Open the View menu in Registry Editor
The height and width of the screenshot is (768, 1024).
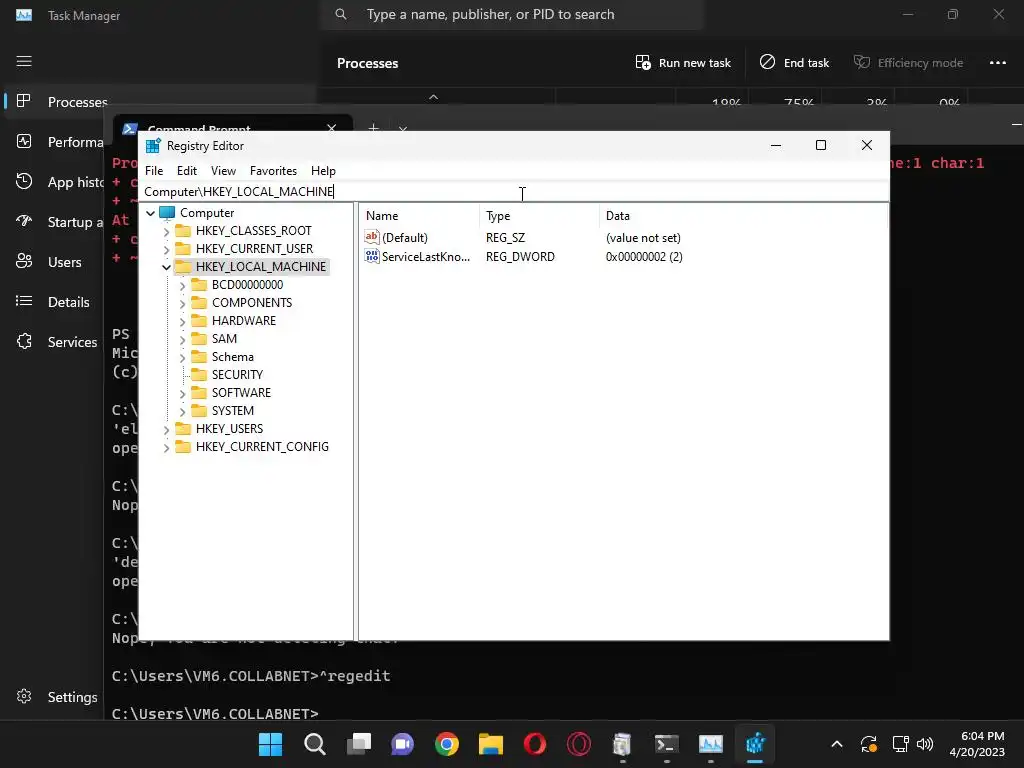tap(223, 170)
